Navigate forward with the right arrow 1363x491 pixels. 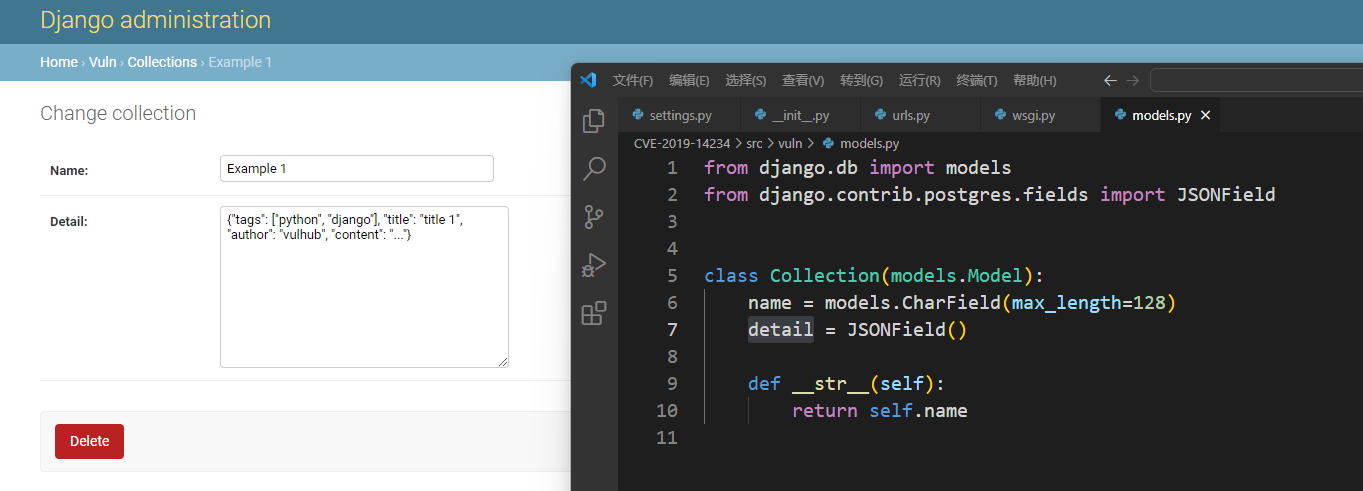(1132, 80)
